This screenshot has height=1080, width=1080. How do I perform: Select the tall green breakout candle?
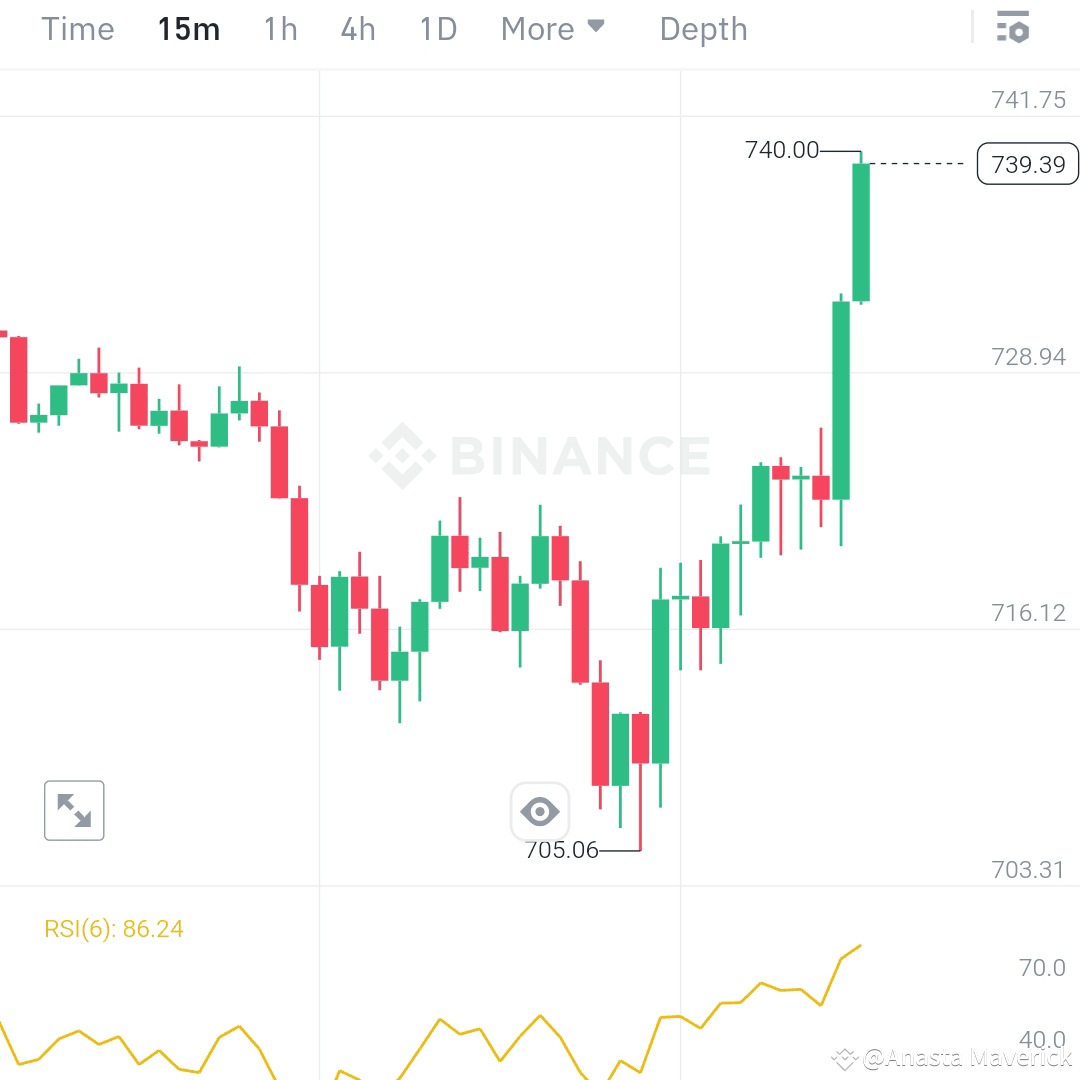pos(860,230)
